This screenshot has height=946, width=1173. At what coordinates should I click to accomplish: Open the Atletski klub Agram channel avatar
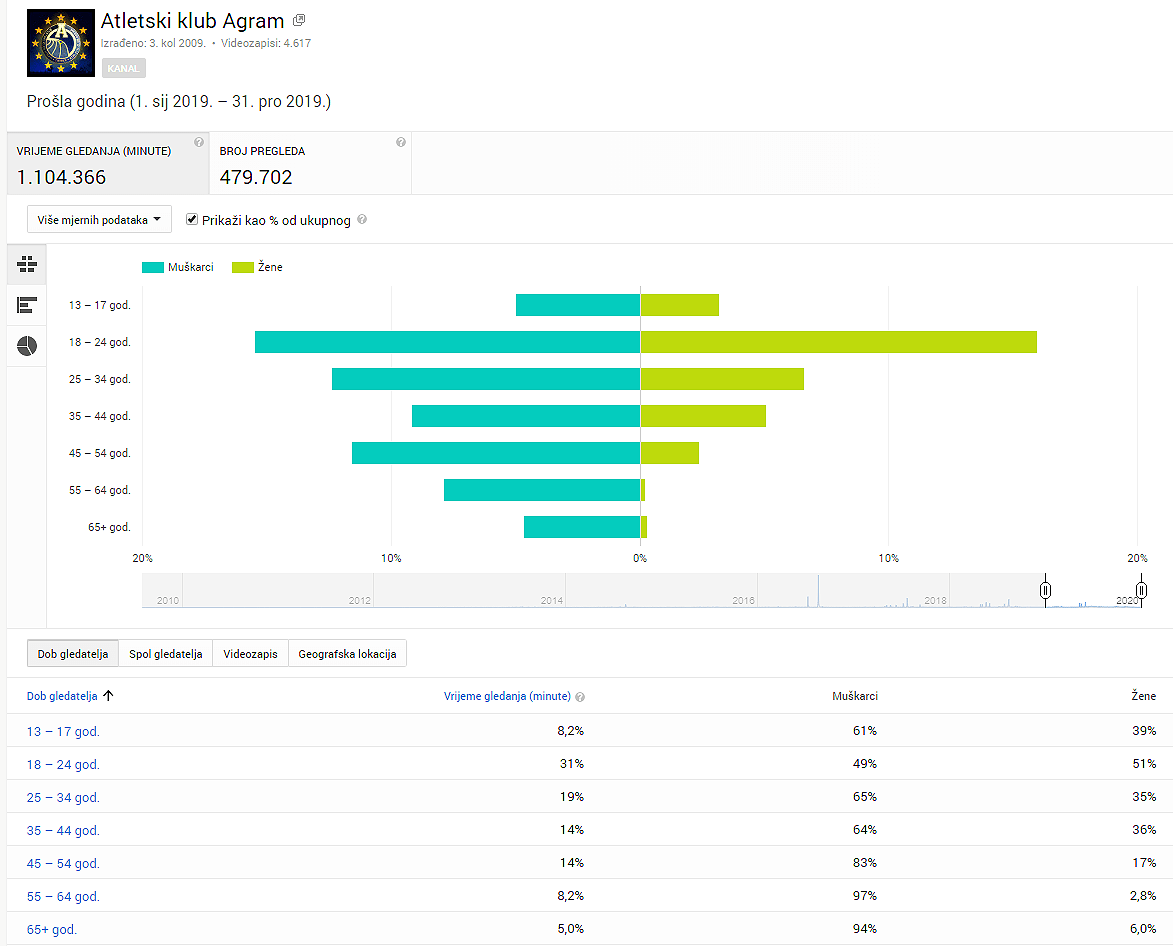coord(61,43)
